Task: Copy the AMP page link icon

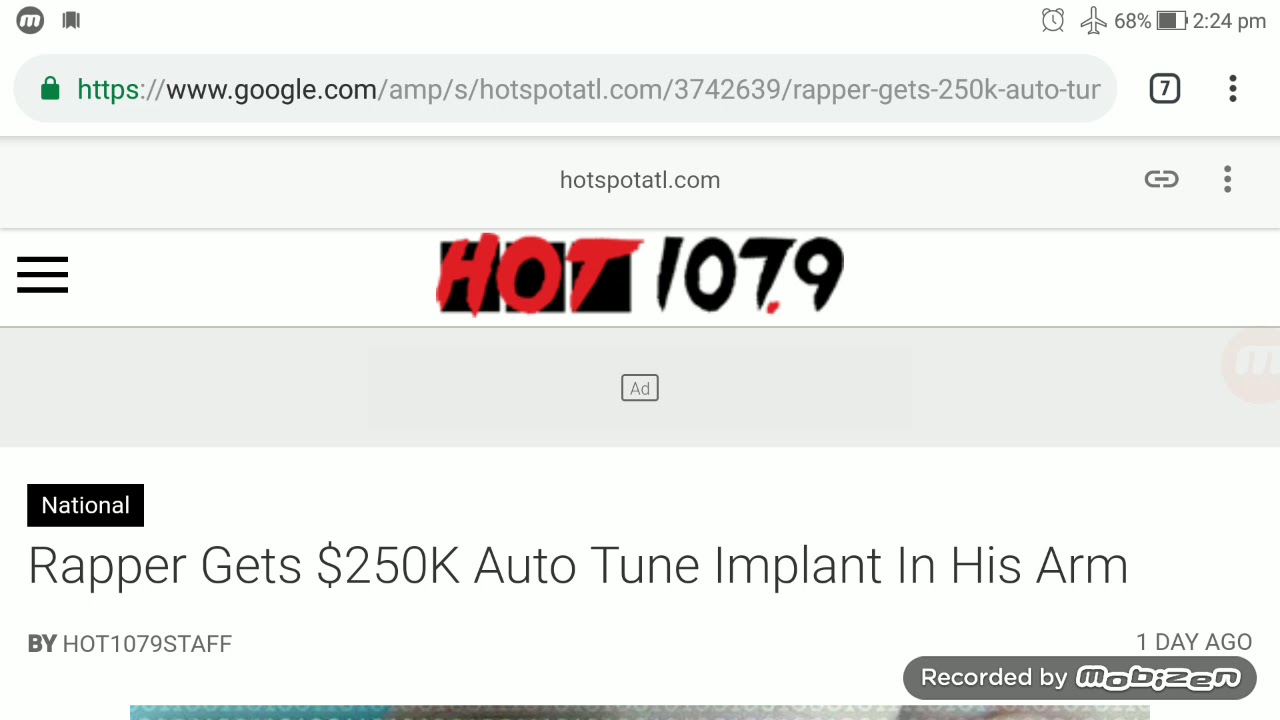Action: pyautogui.click(x=1161, y=179)
